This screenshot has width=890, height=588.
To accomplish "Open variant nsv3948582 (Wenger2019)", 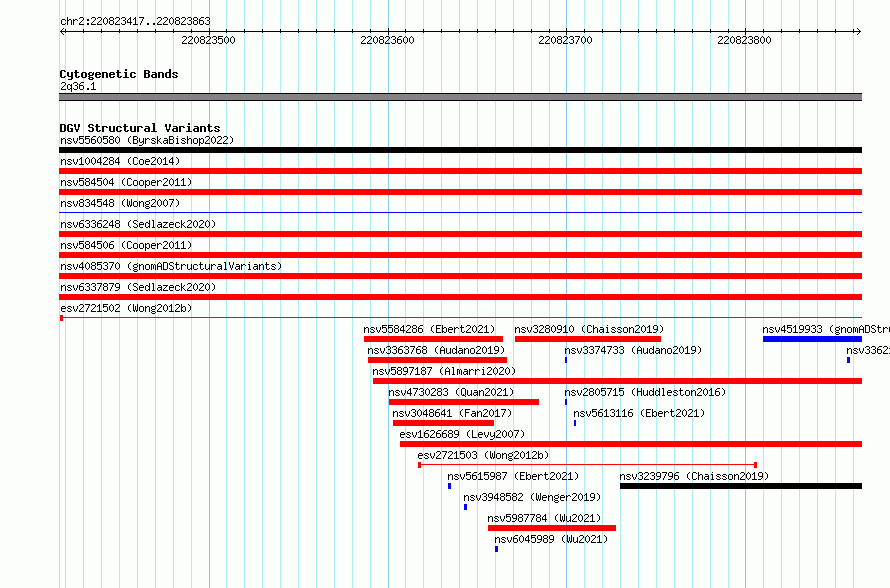I will (532, 497).
